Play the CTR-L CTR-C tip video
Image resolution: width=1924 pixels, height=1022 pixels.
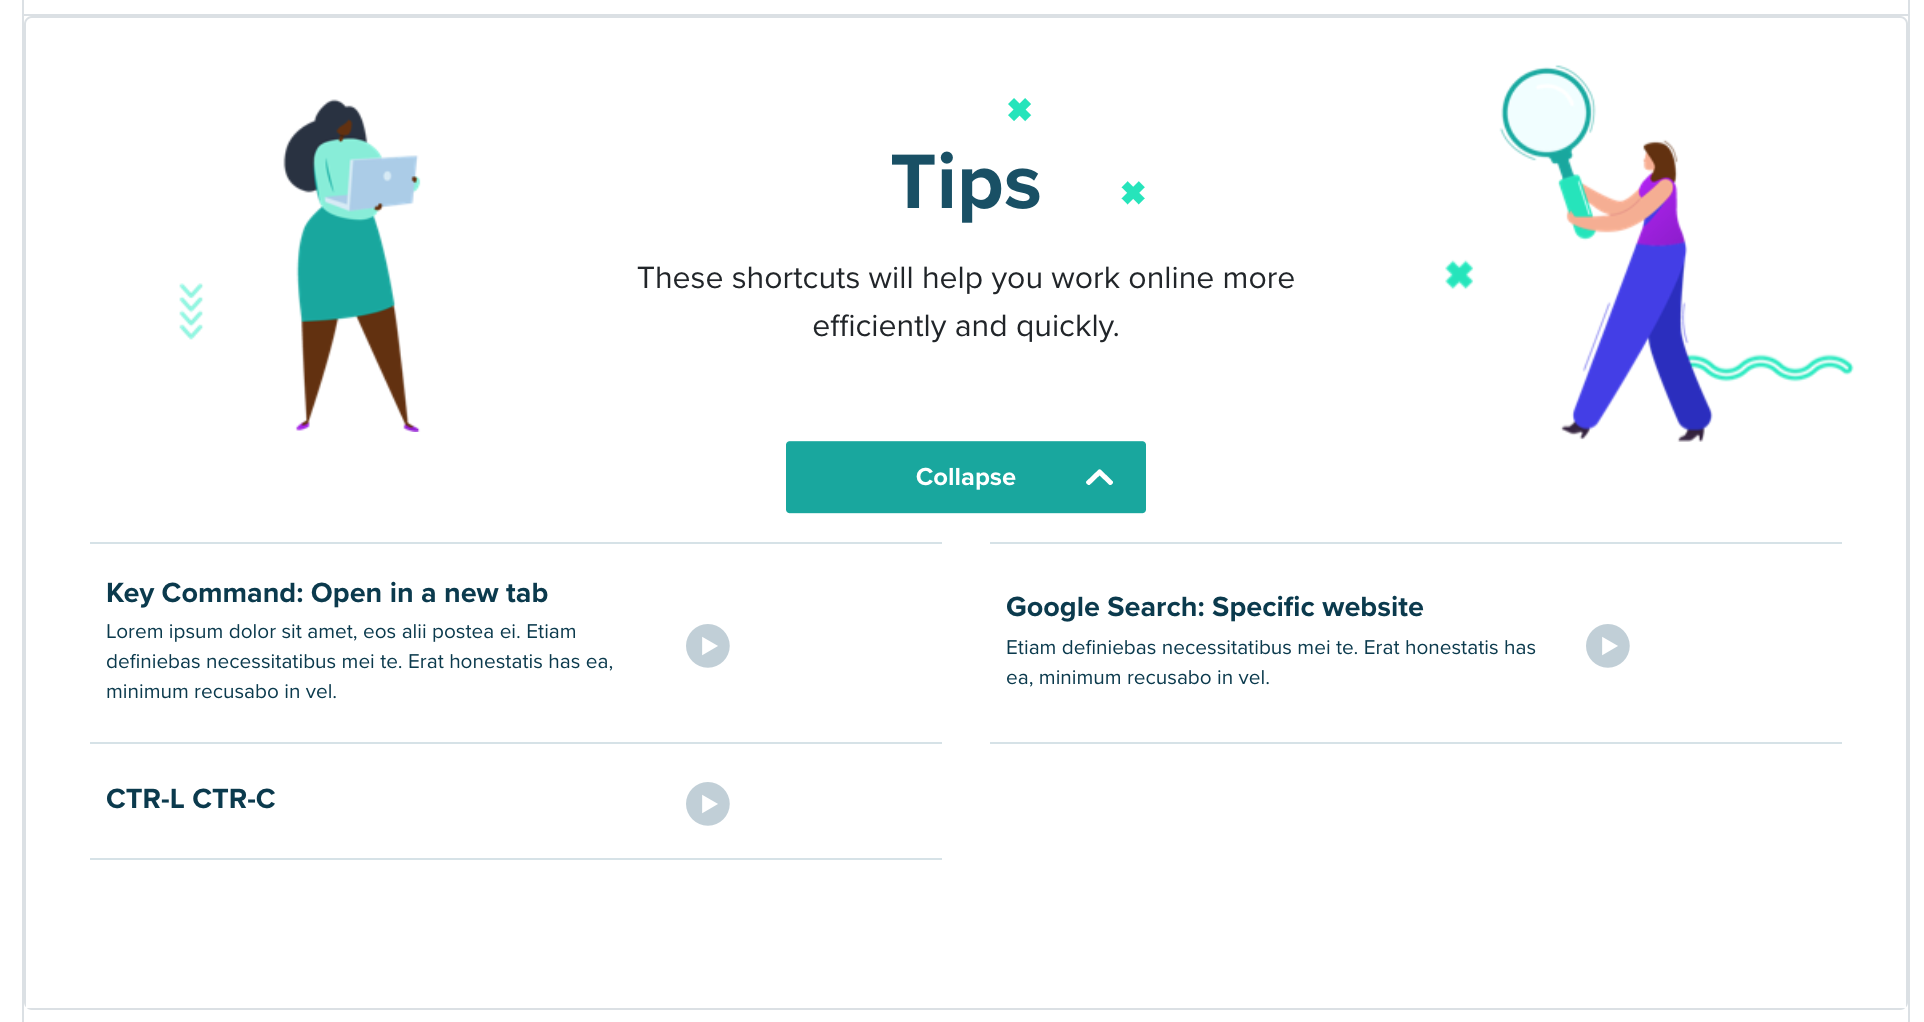pos(707,804)
